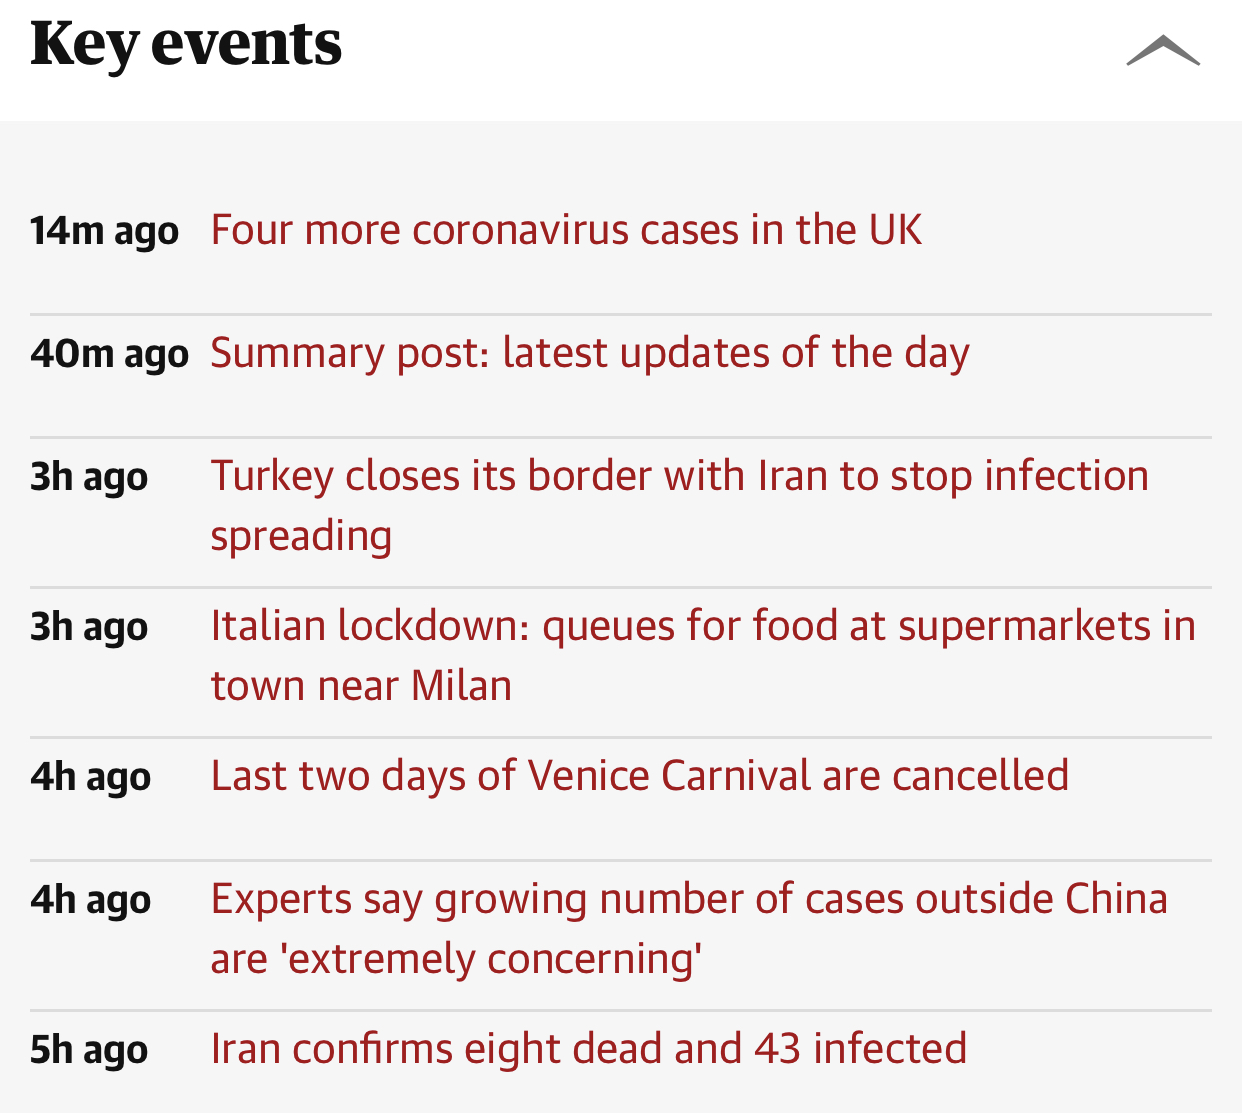1242x1113 pixels.
Task: Click the '5h ago' timestamp
Action: [89, 1050]
